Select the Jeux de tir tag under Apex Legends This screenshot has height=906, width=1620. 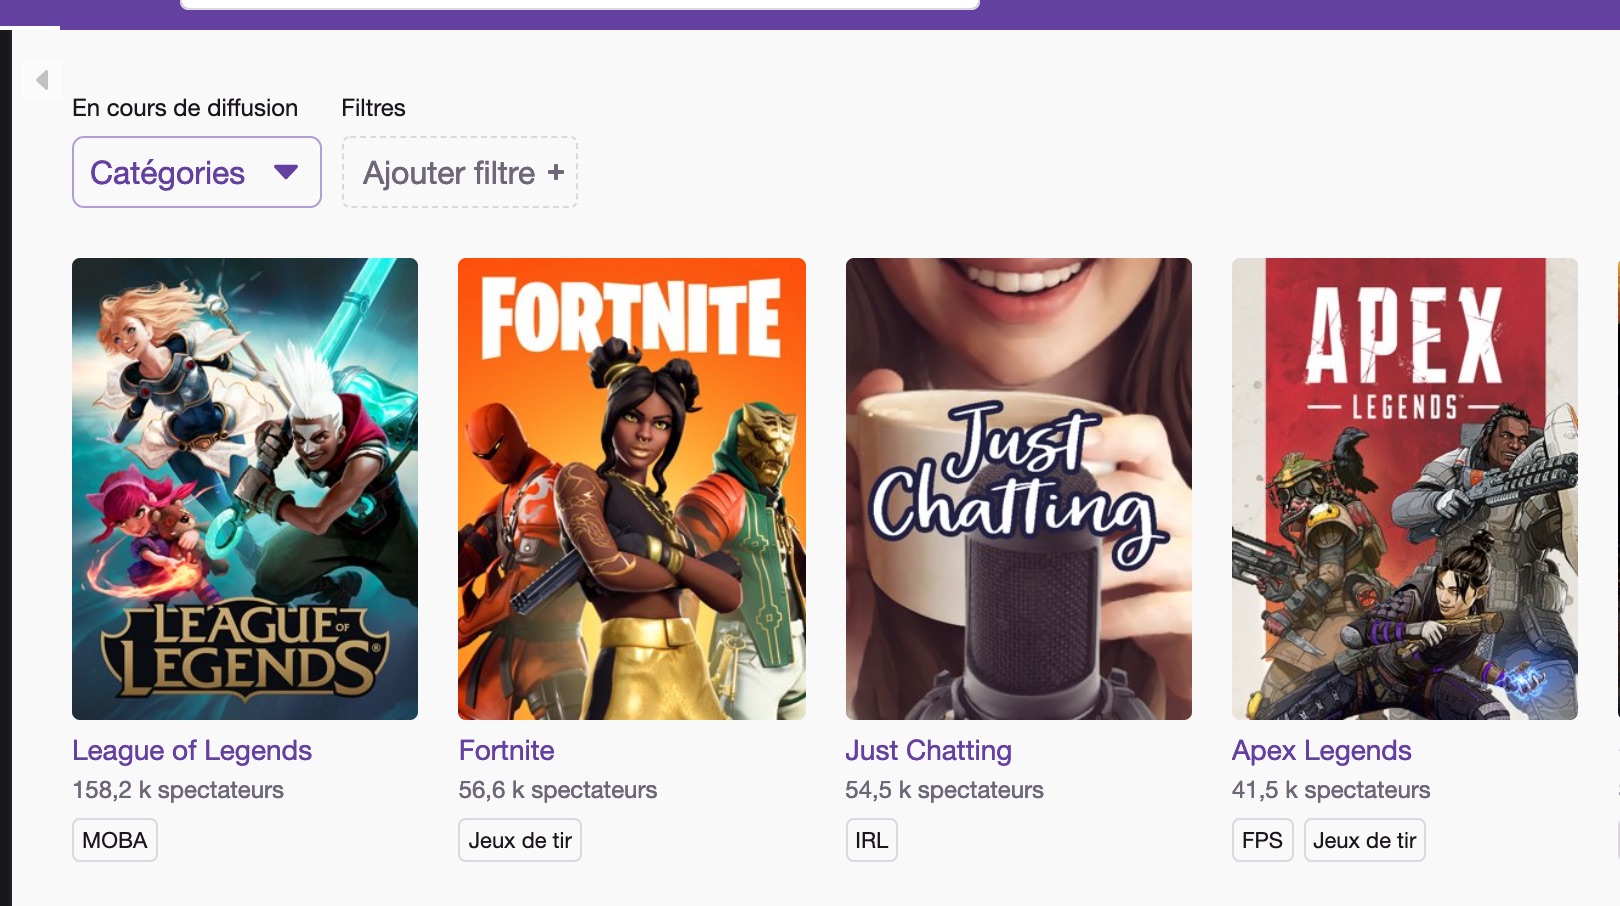(x=1365, y=840)
